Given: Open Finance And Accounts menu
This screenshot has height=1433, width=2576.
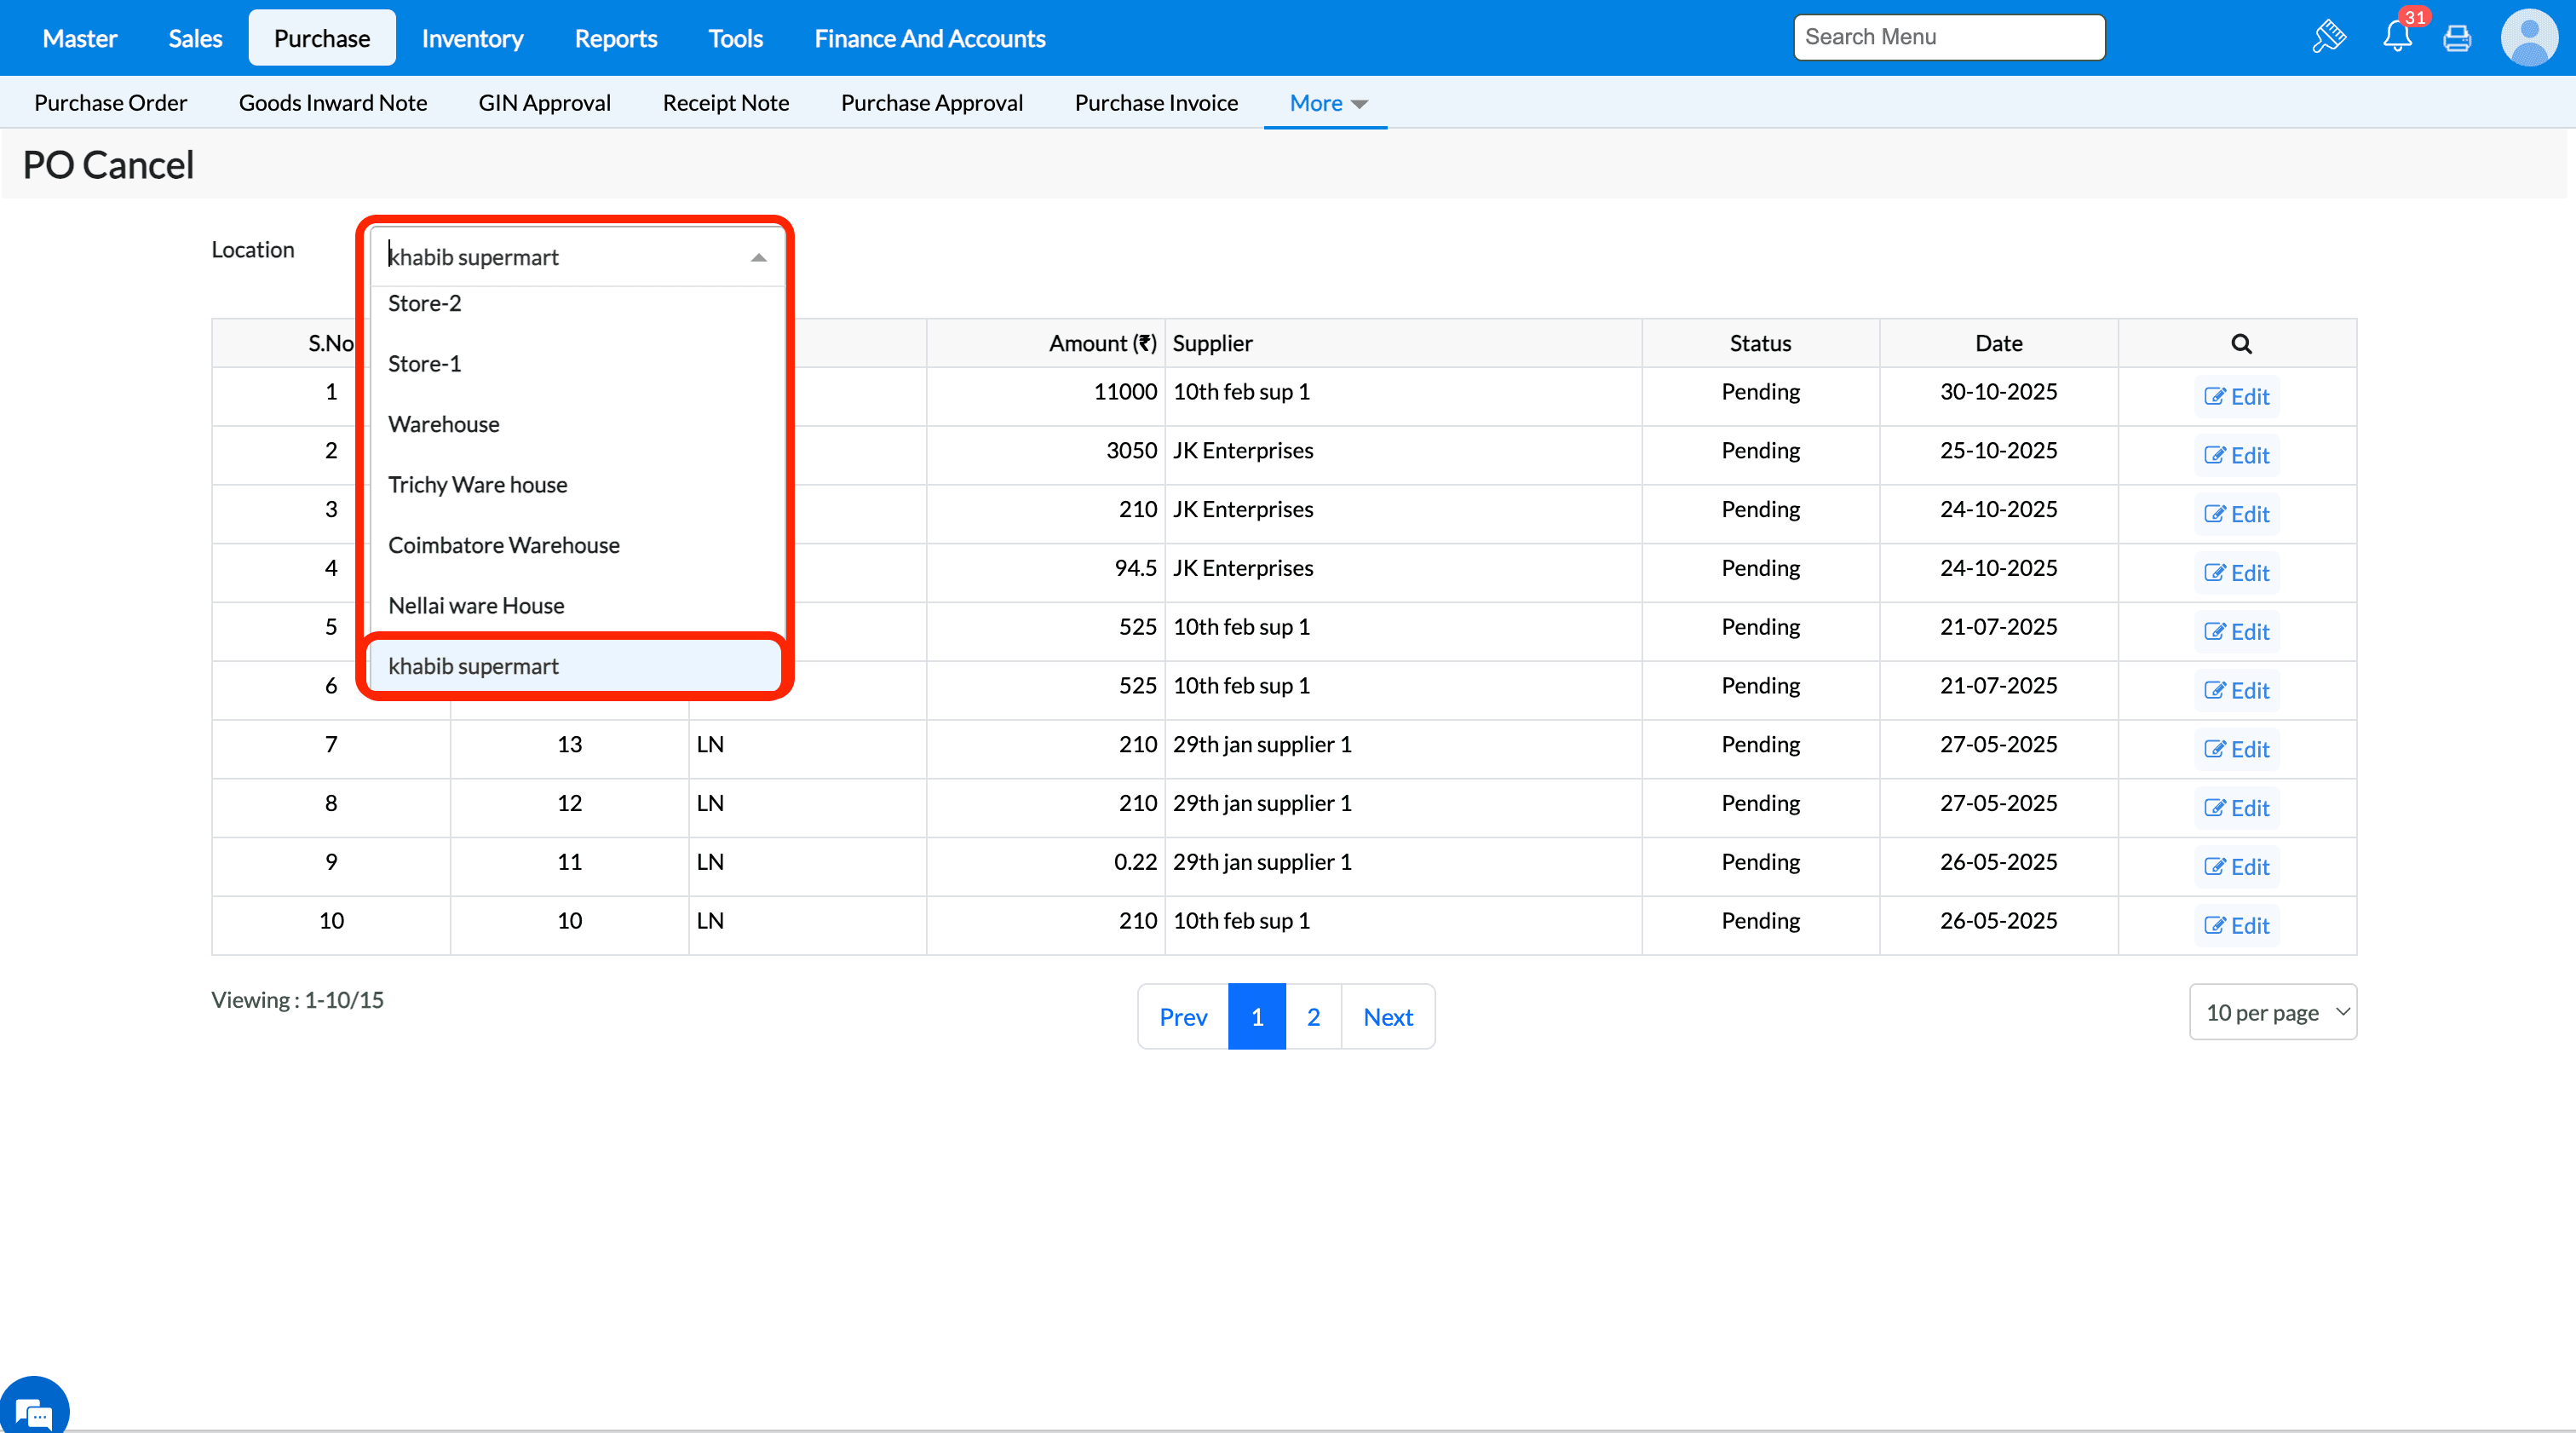Looking at the screenshot, I should (929, 38).
